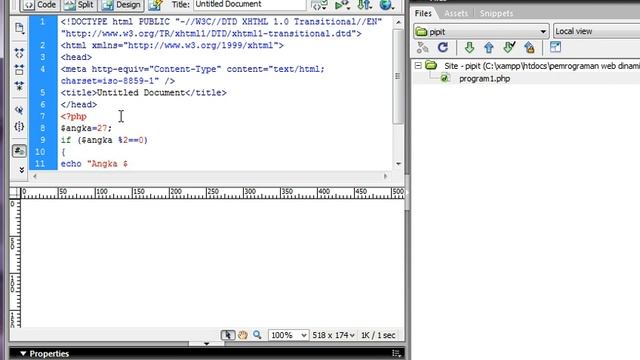Choose the Hand tool in status bar
Screen dimensions: 640x360
(x=243, y=335)
